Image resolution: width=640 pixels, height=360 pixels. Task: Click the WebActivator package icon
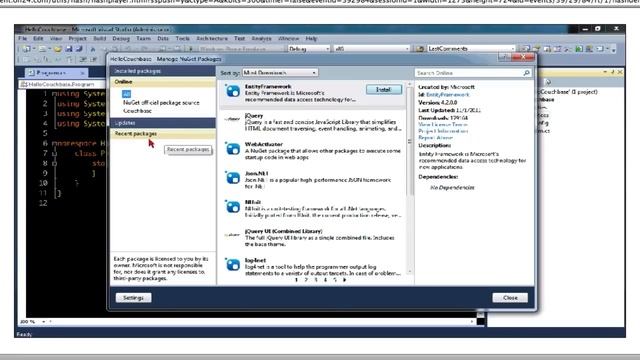pos(233,149)
